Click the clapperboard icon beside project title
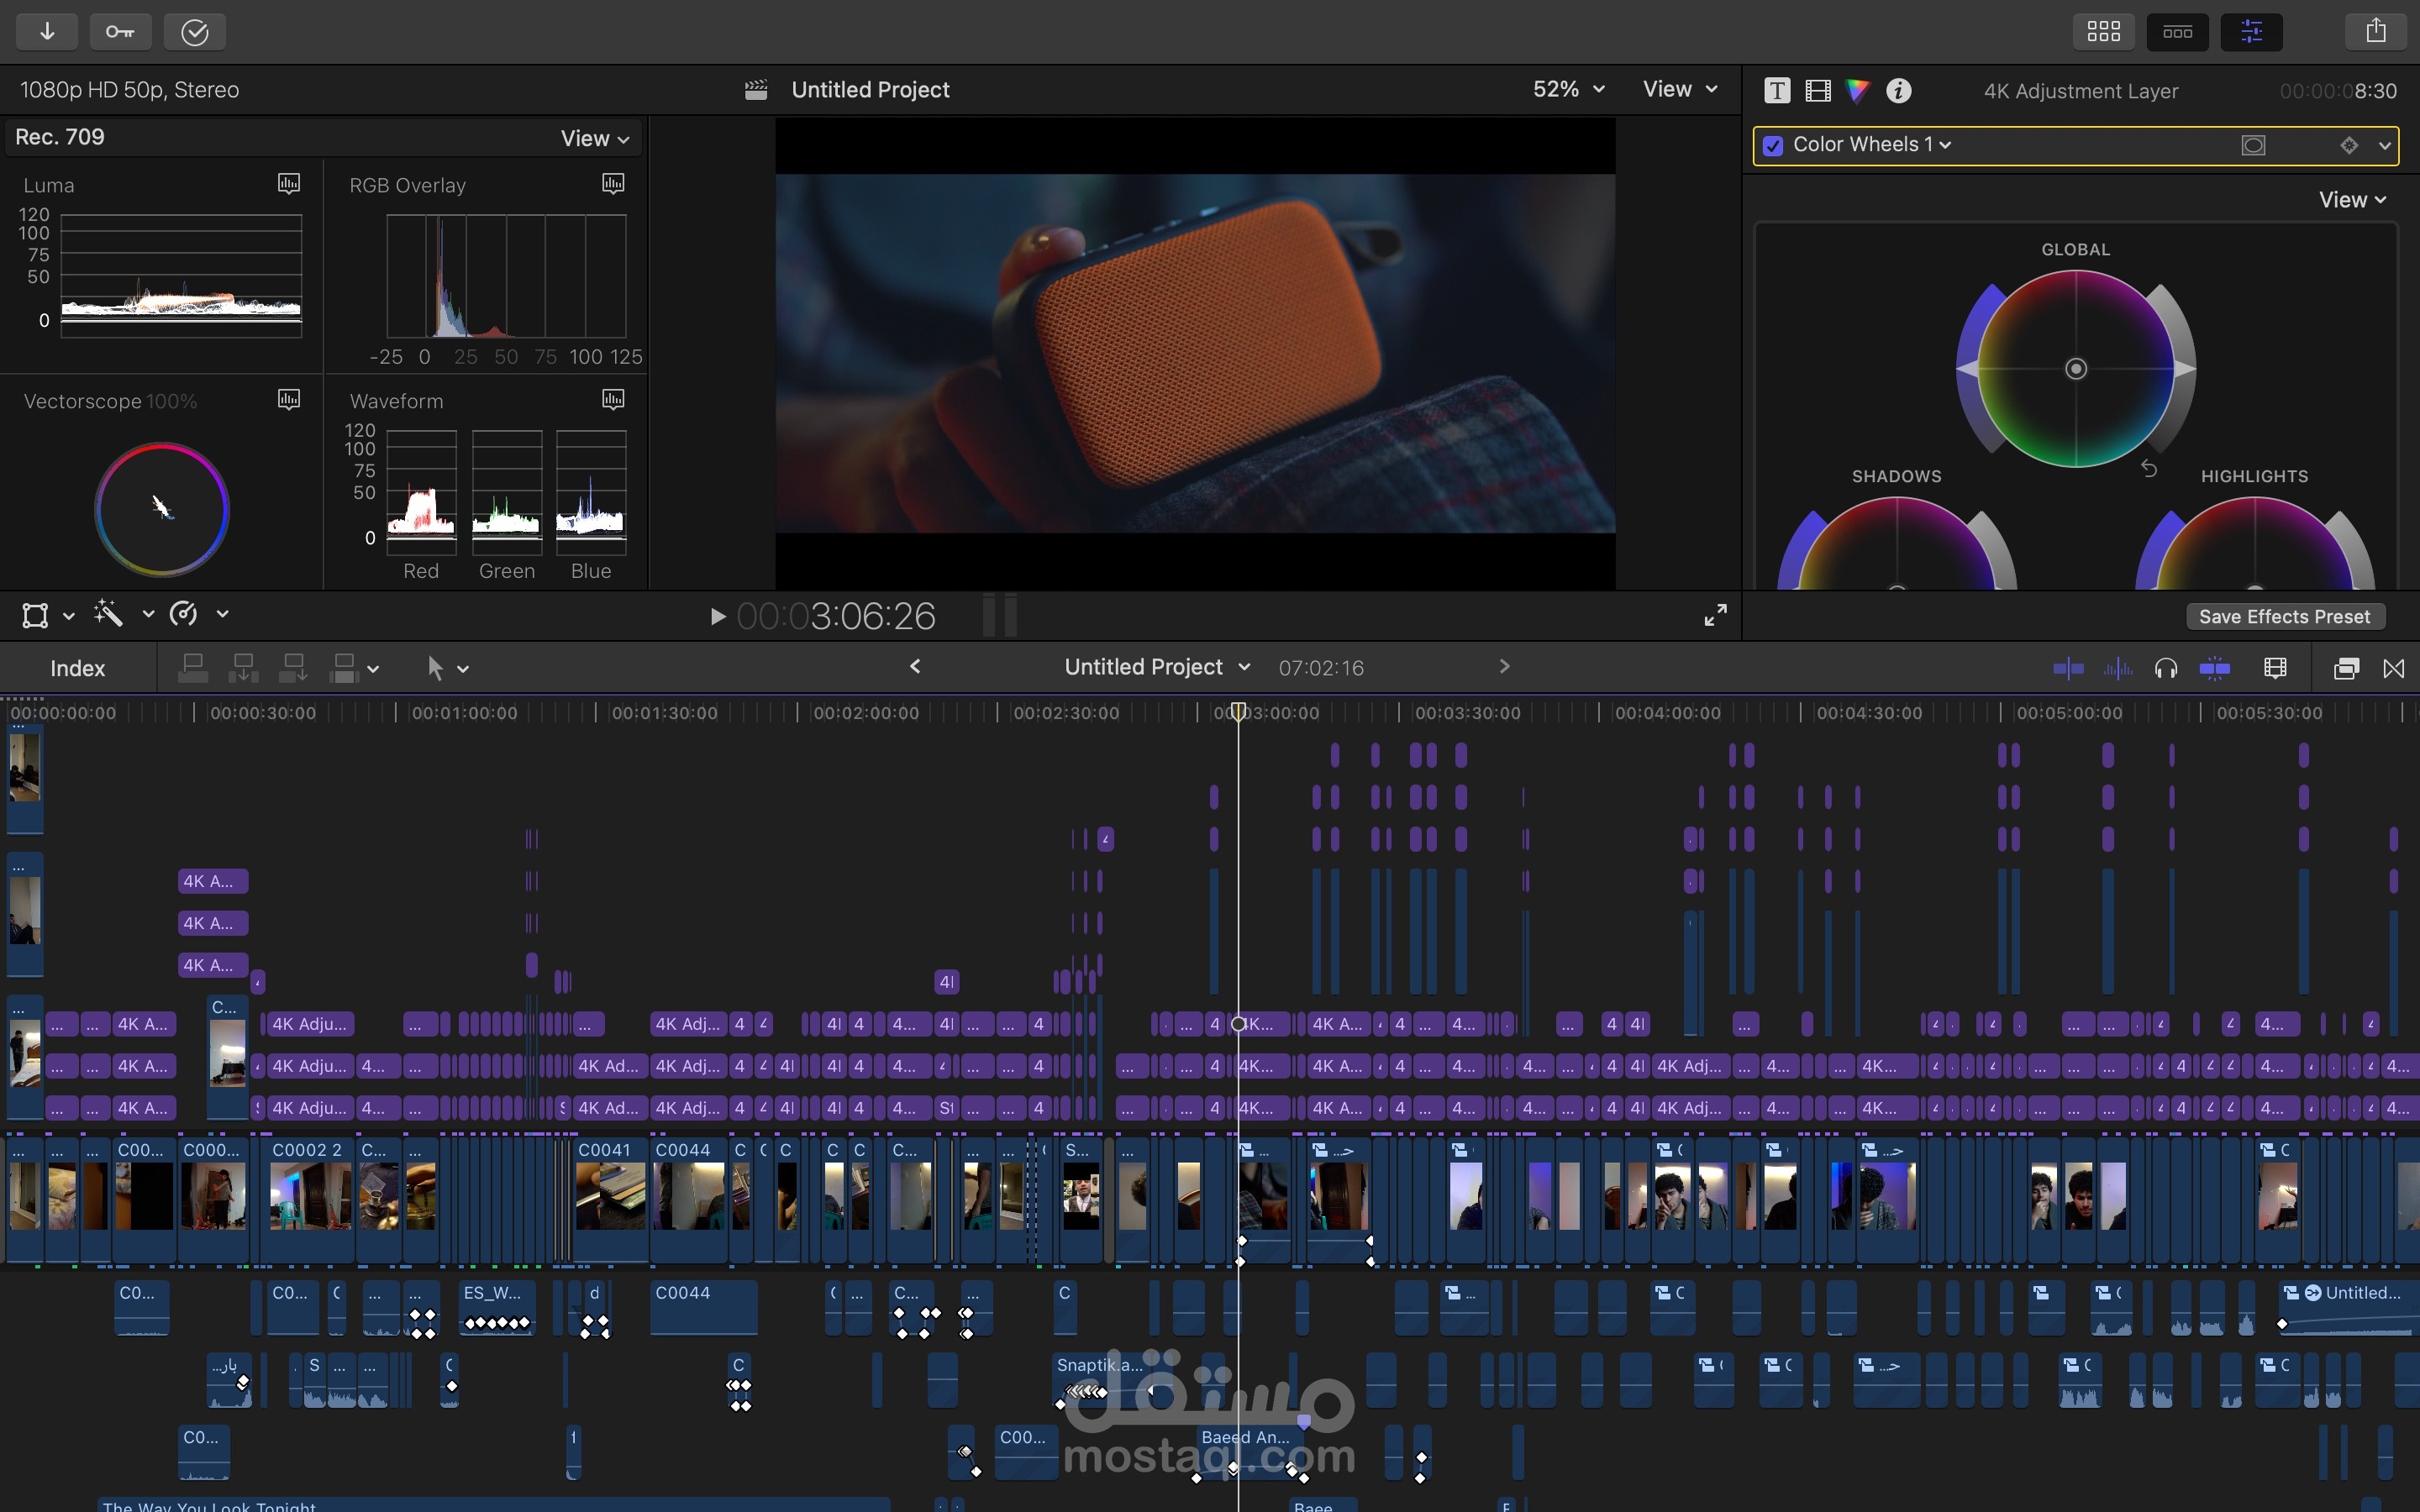 [756, 90]
